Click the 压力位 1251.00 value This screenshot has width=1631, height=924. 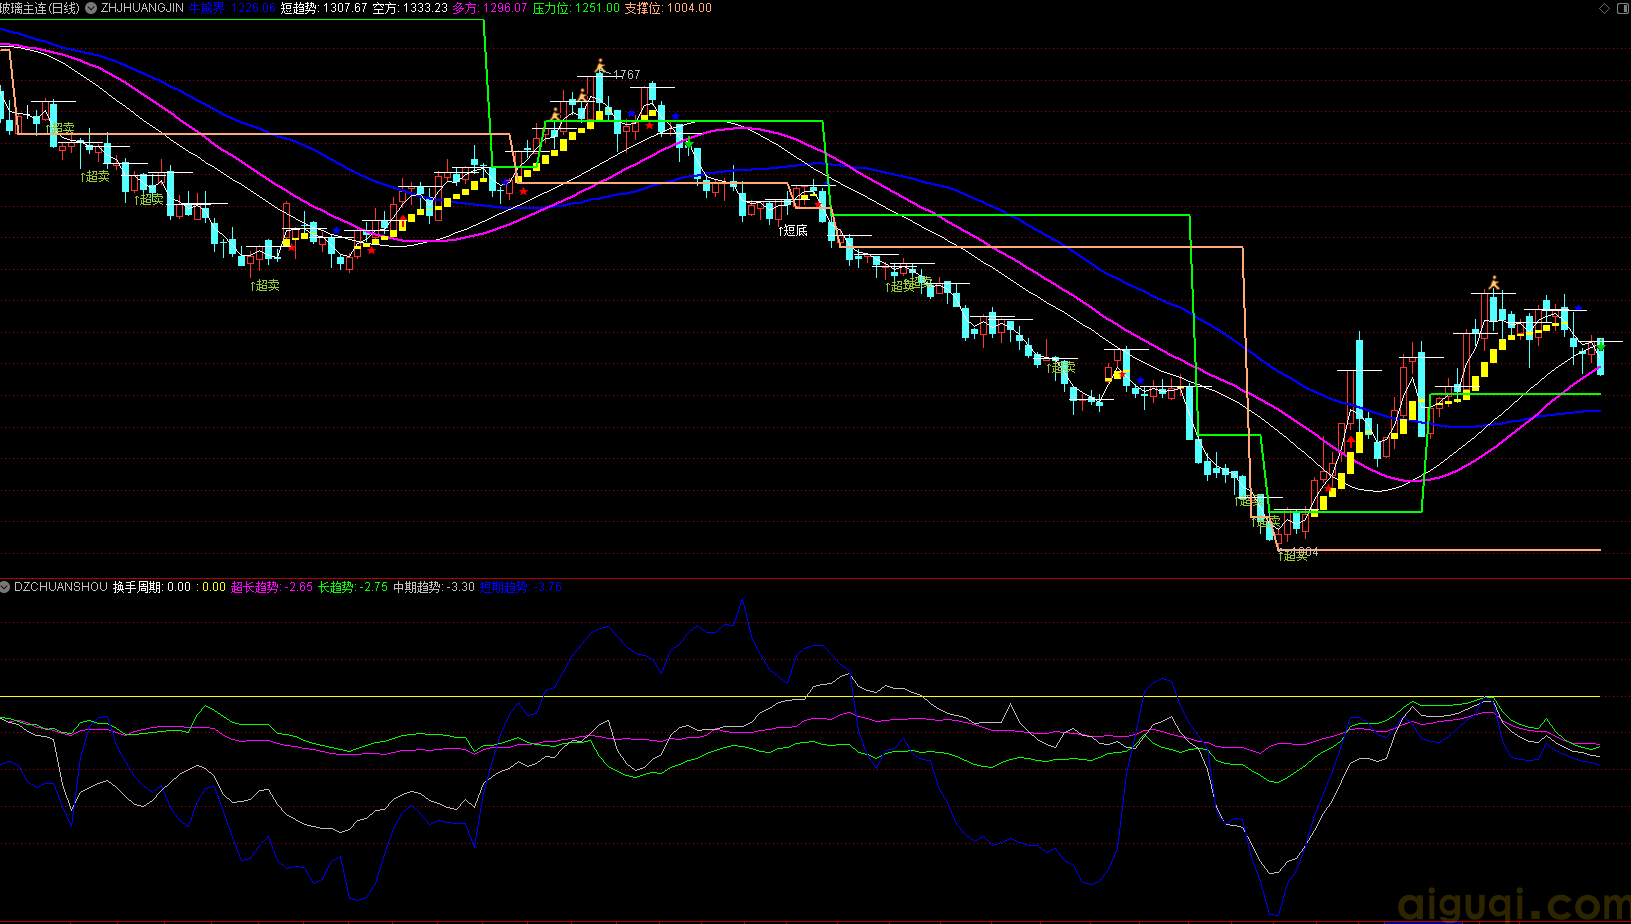(576, 8)
